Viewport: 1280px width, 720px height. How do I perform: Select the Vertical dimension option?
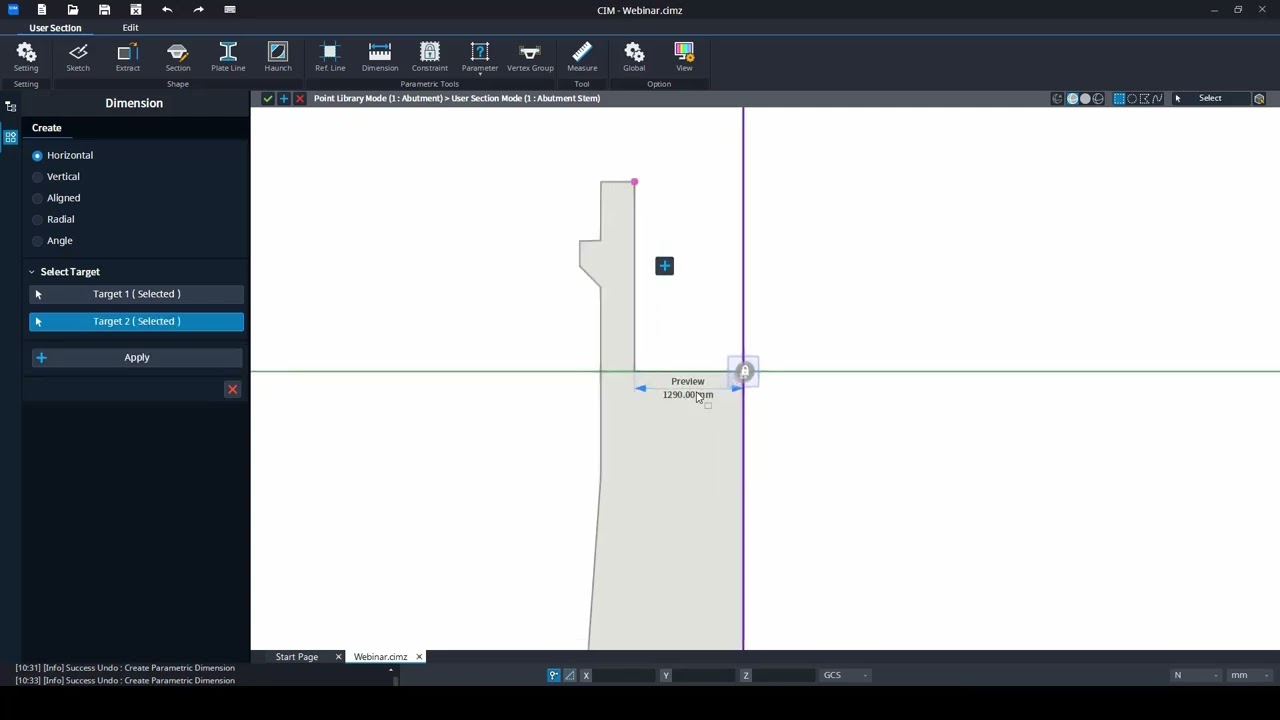point(56,177)
